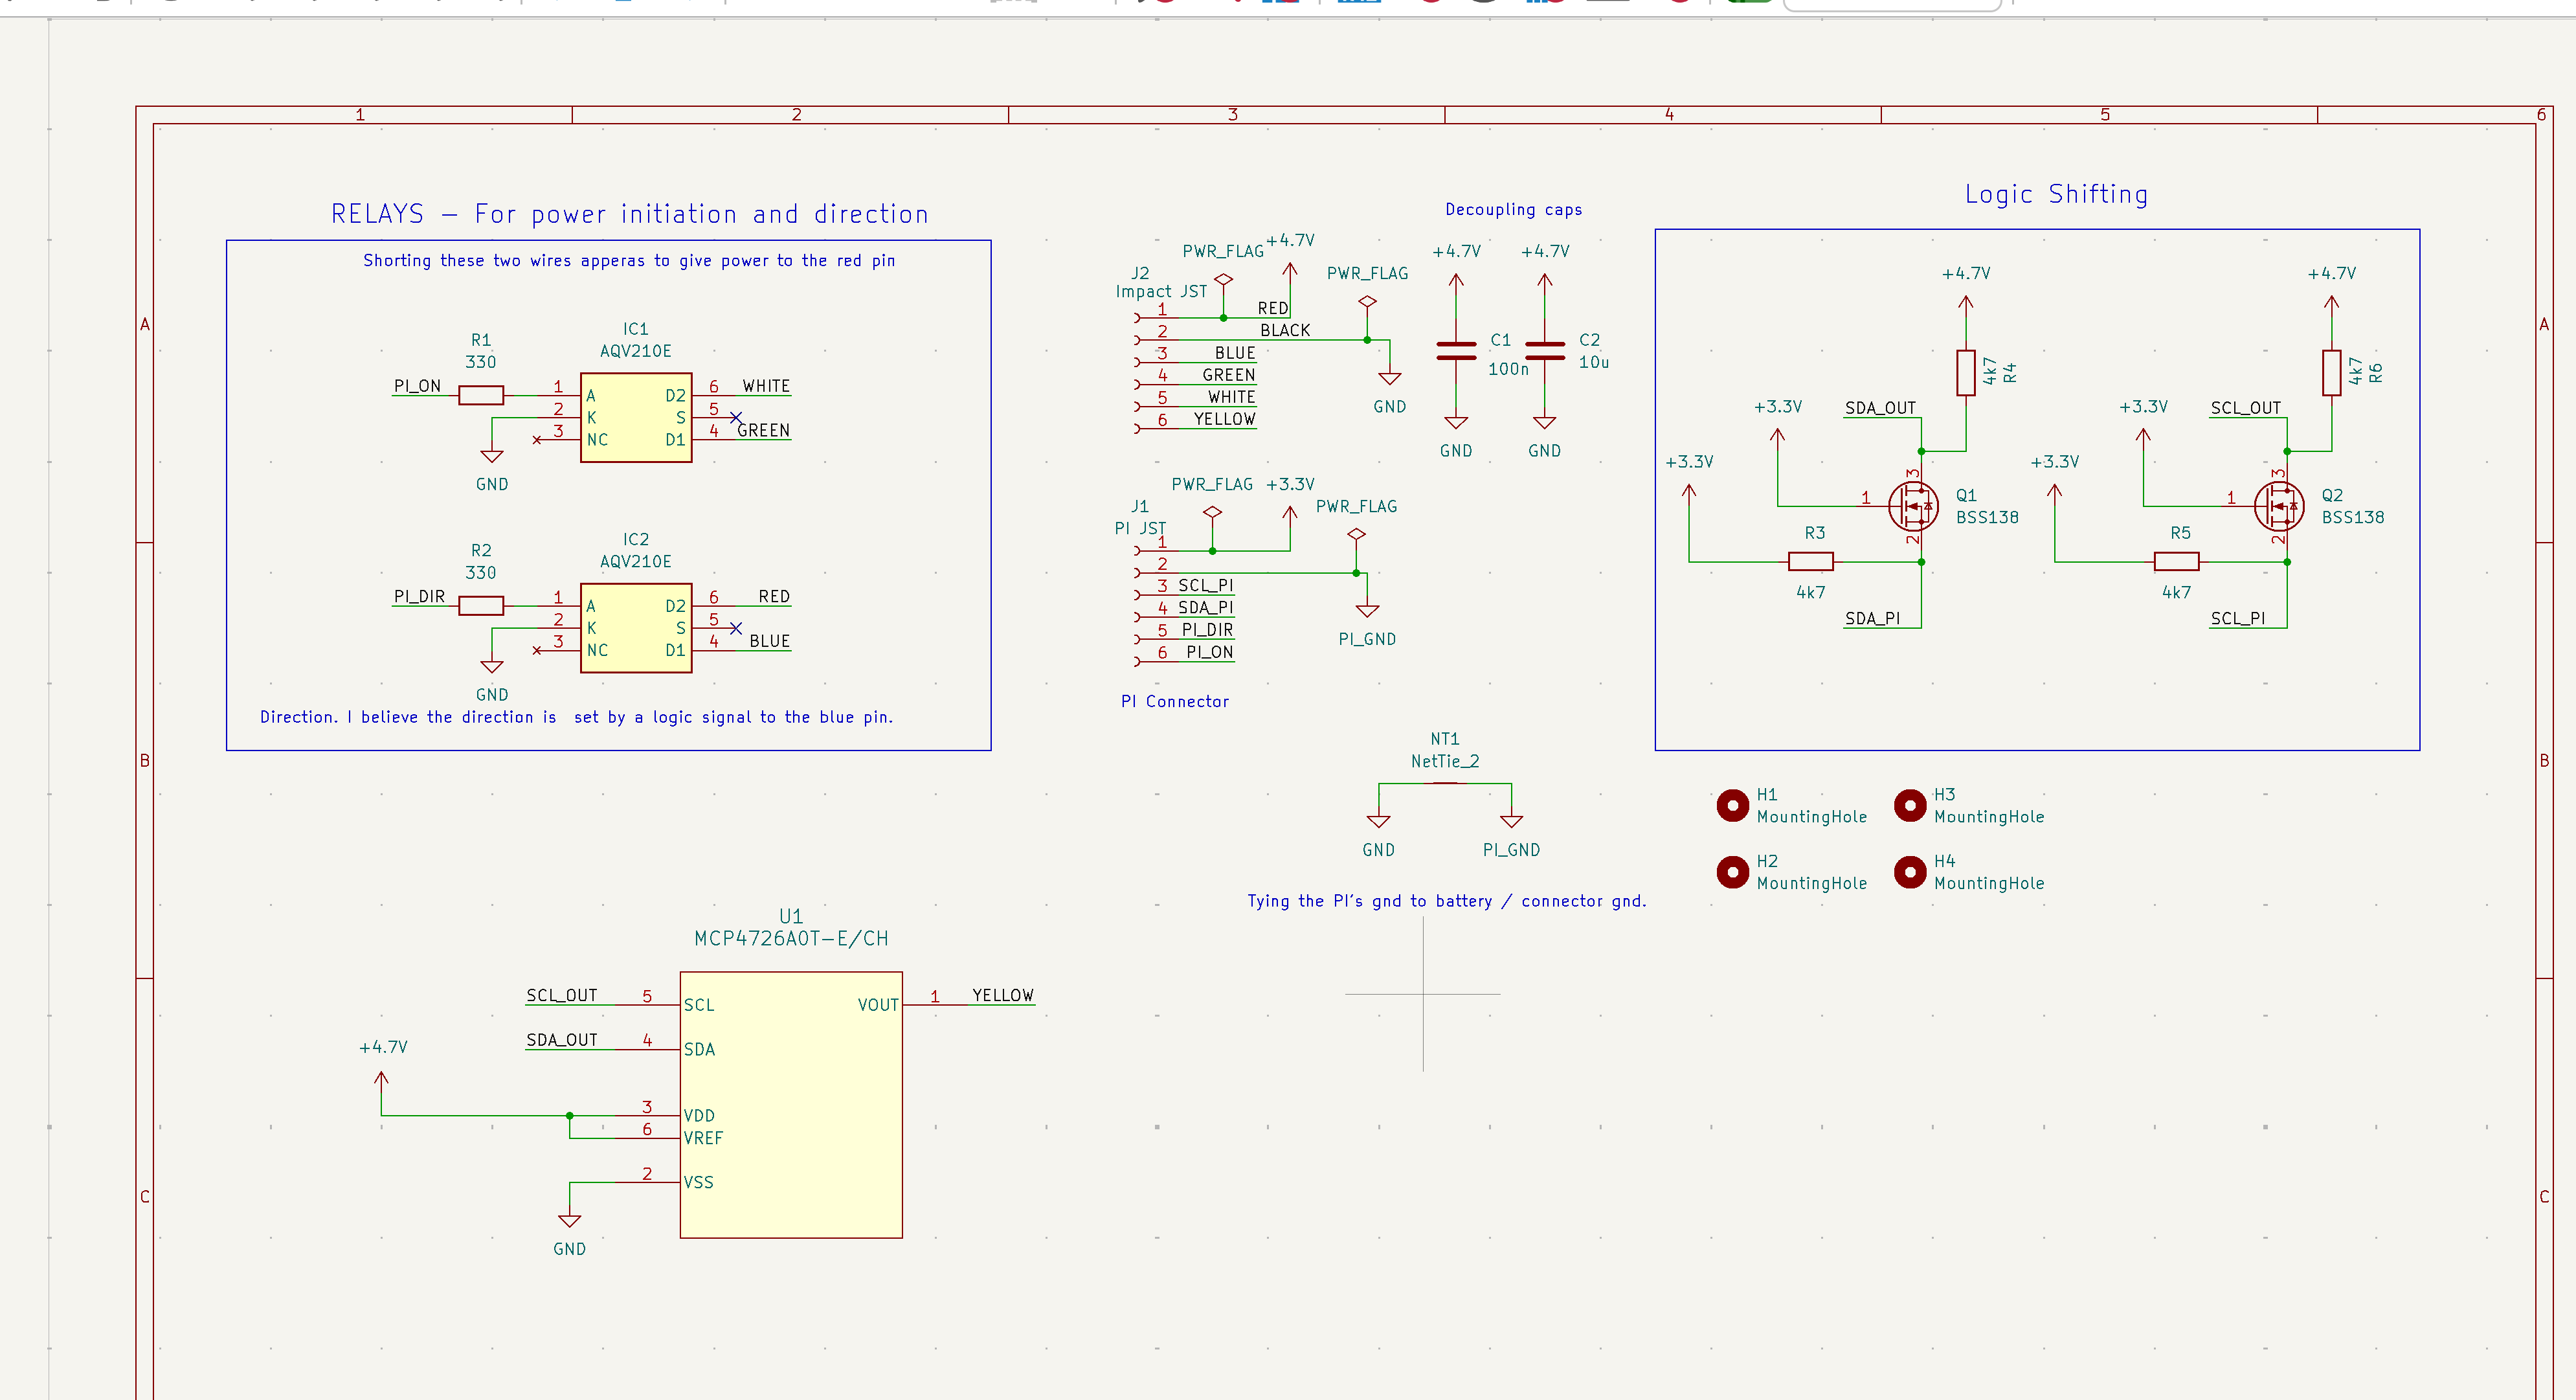Click the PI_ON label on J1 pin 6

tap(1210, 652)
